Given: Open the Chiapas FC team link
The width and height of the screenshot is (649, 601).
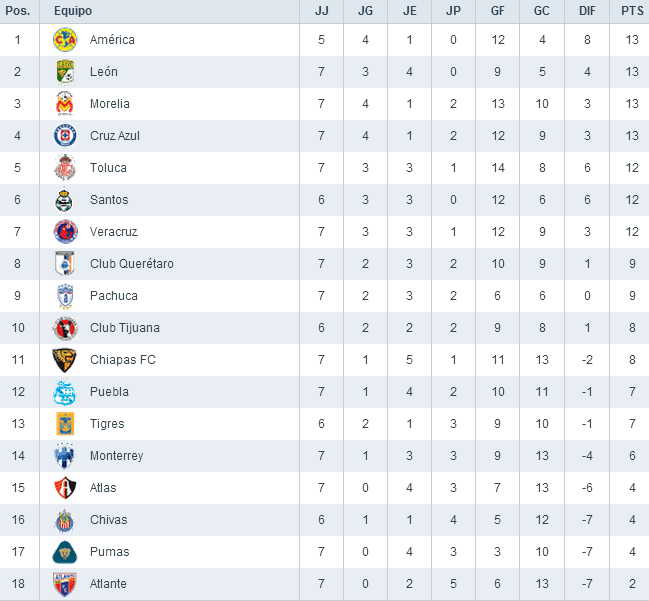Looking at the screenshot, I should click(x=123, y=360).
